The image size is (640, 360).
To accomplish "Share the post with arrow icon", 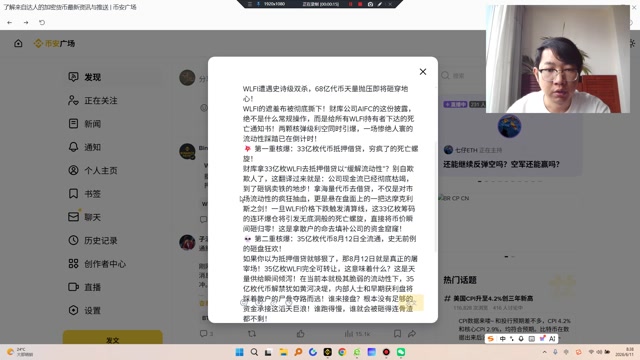I will pyautogui.click(x=412, y=333).
